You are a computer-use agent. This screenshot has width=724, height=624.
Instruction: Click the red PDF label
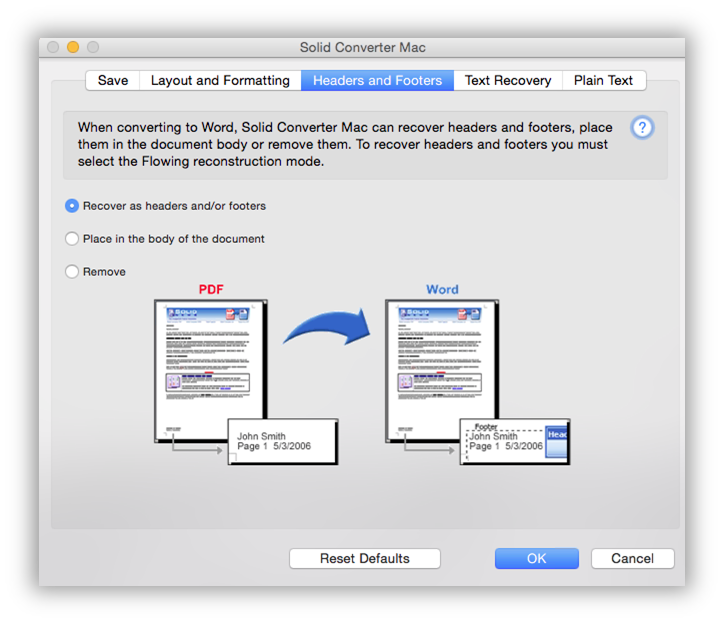pyautogui.click(x=211, y=290)
